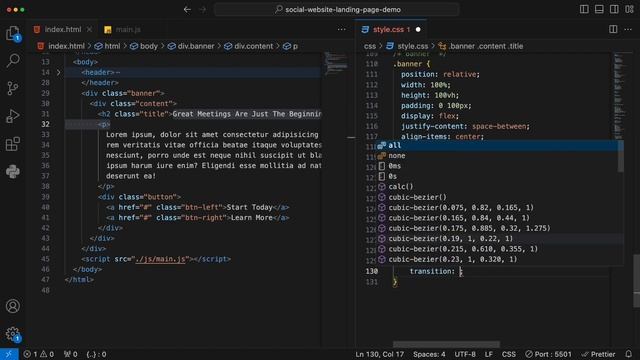Select the '0ms' autocomplete suggestion

point(498,166)
